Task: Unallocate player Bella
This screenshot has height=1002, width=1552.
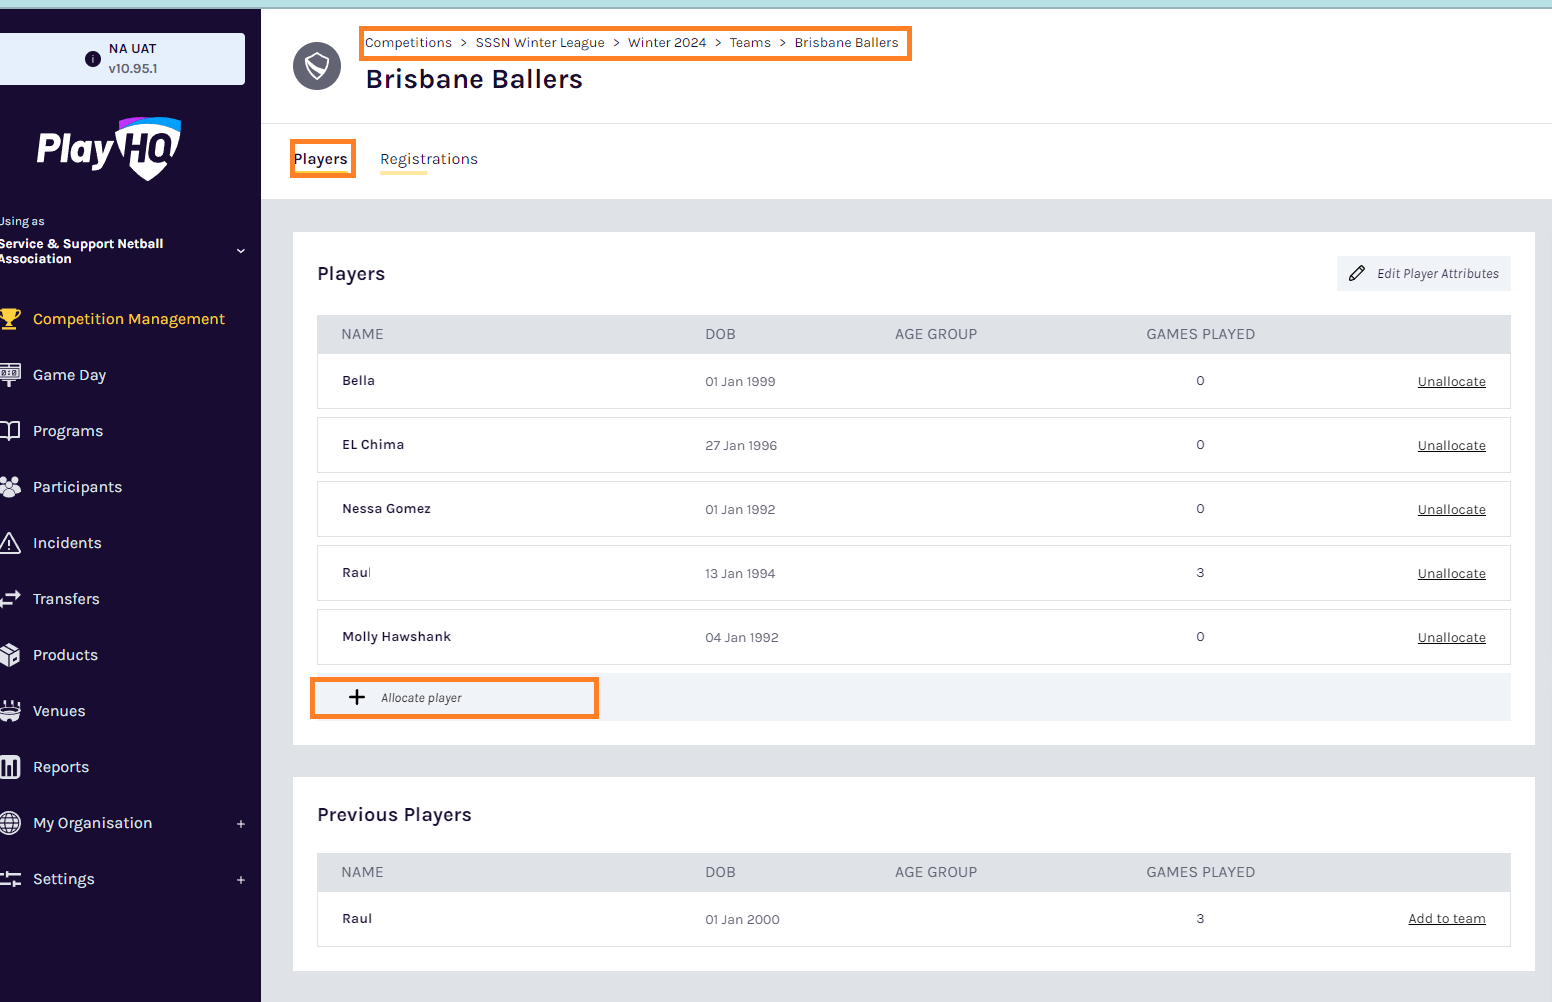Action: tap(1451, 381)
